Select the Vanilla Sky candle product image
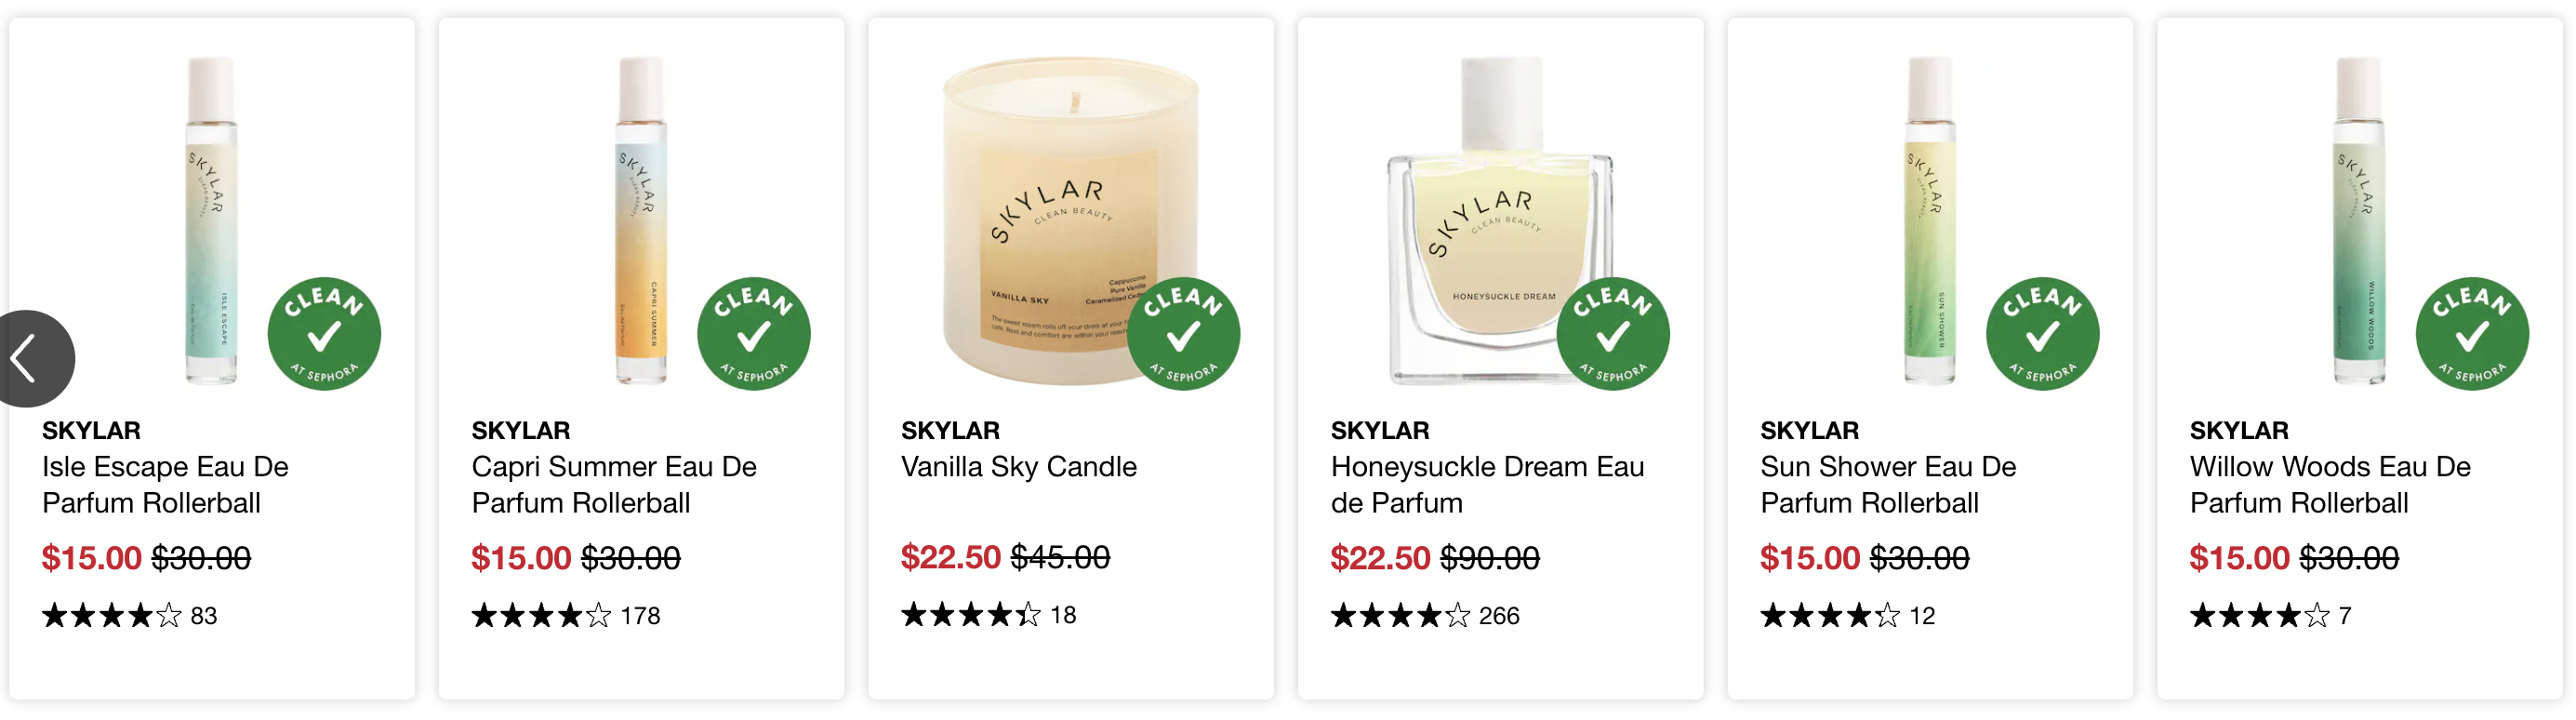This screenshot has width=2576, height=720. tap(1071, 220)
